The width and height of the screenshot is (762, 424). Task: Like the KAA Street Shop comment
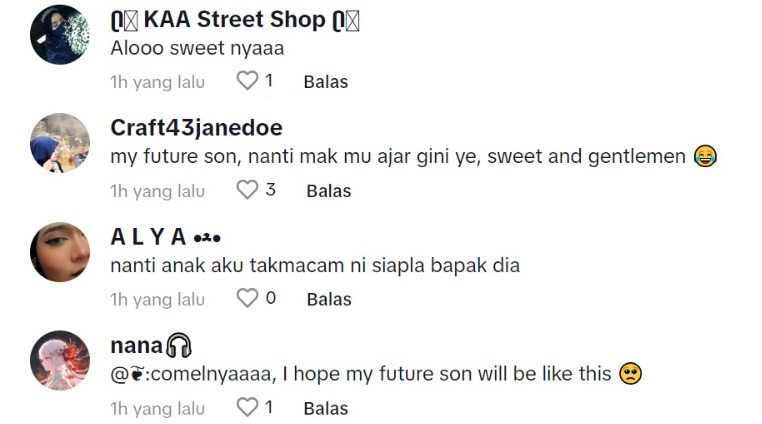click(247, 81)
